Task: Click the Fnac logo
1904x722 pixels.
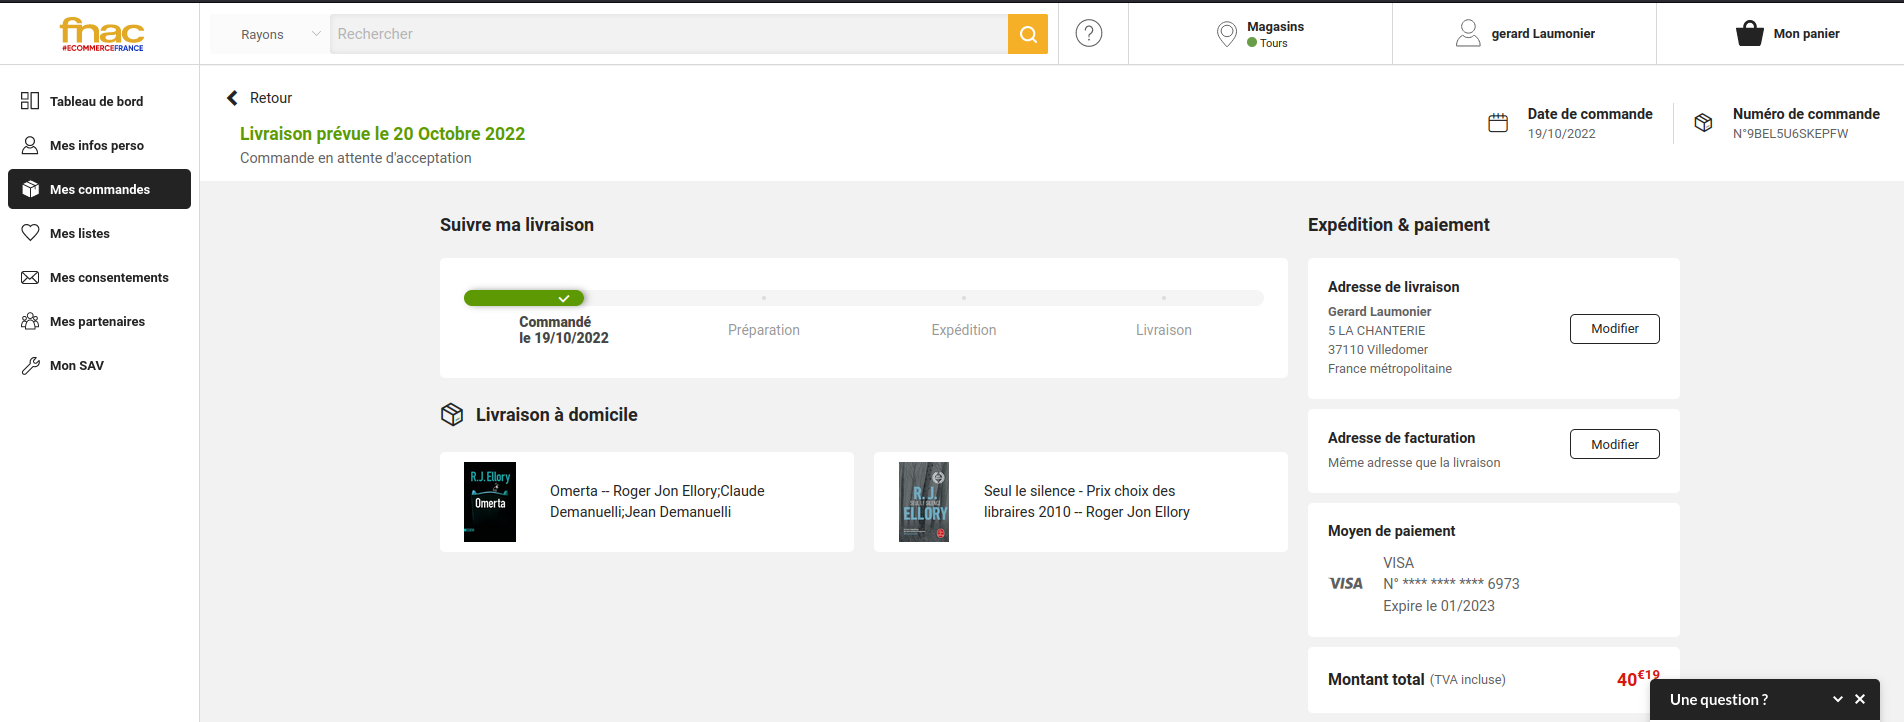Action: click(x=101, y=34)
